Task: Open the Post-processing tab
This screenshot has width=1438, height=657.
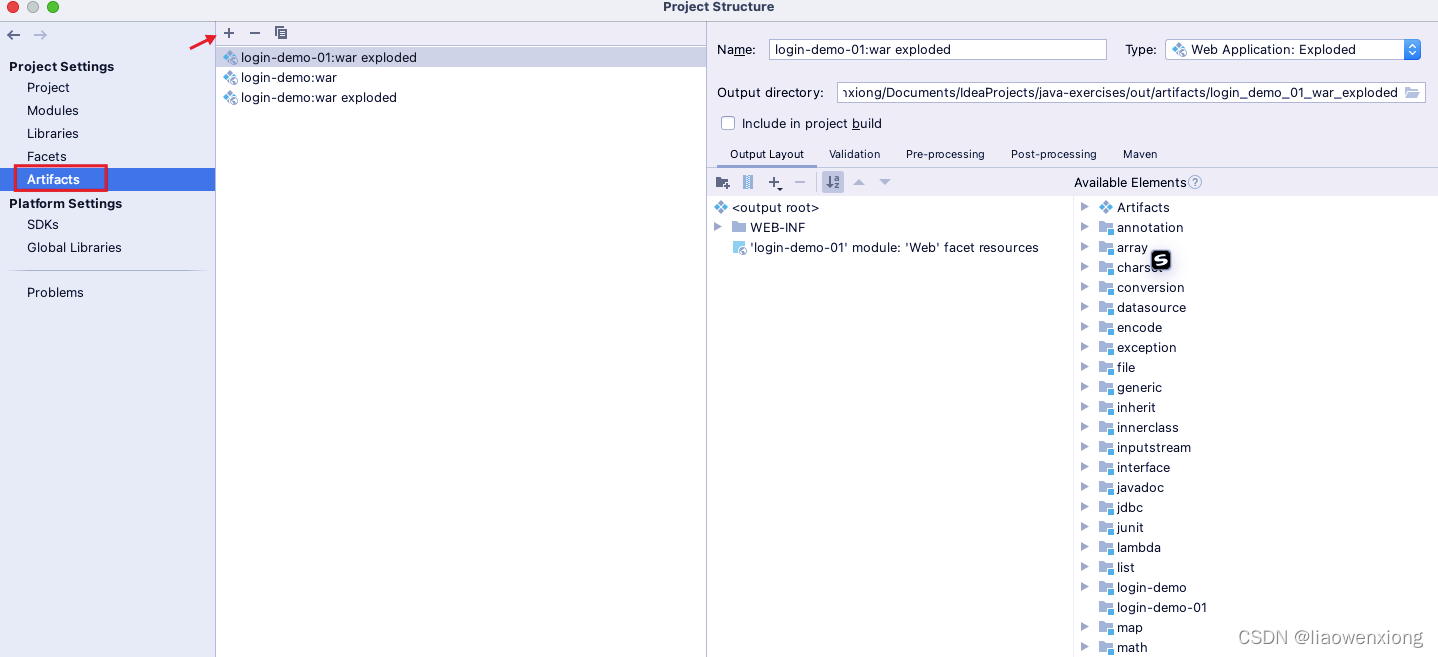Action: (x=1054, y=154)
